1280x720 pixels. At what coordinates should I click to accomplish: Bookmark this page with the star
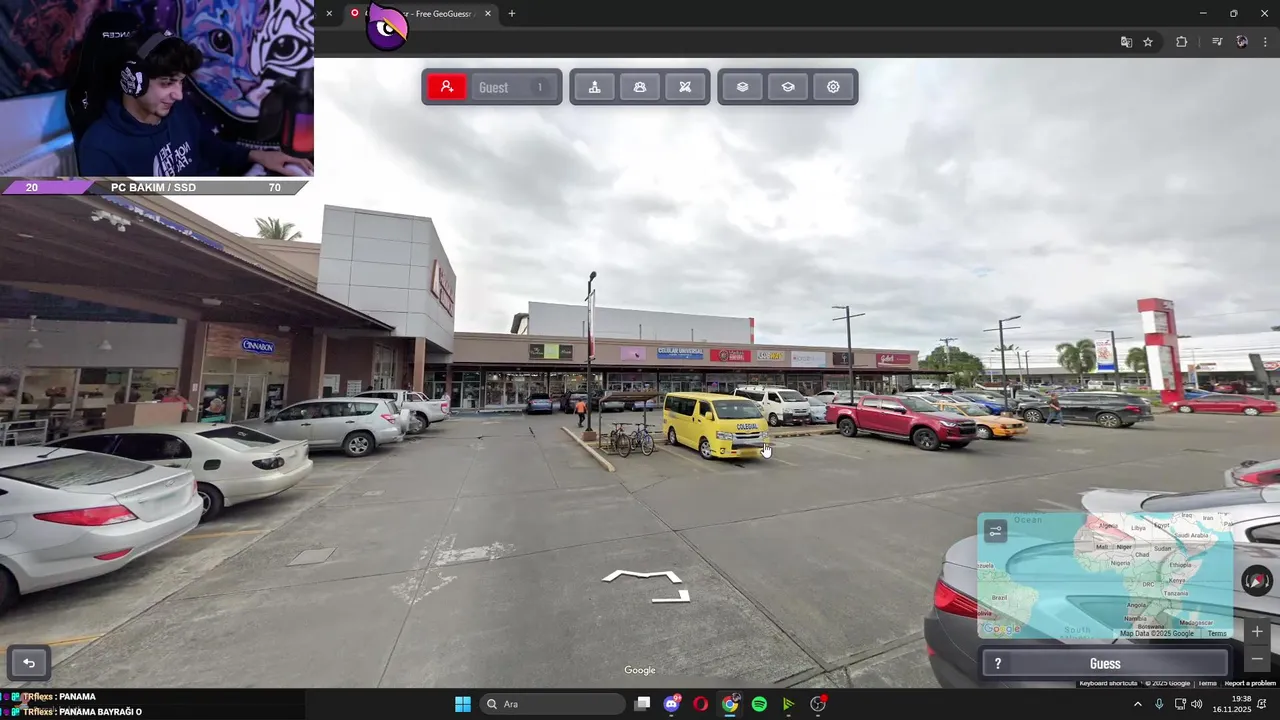coord(1148,42)
